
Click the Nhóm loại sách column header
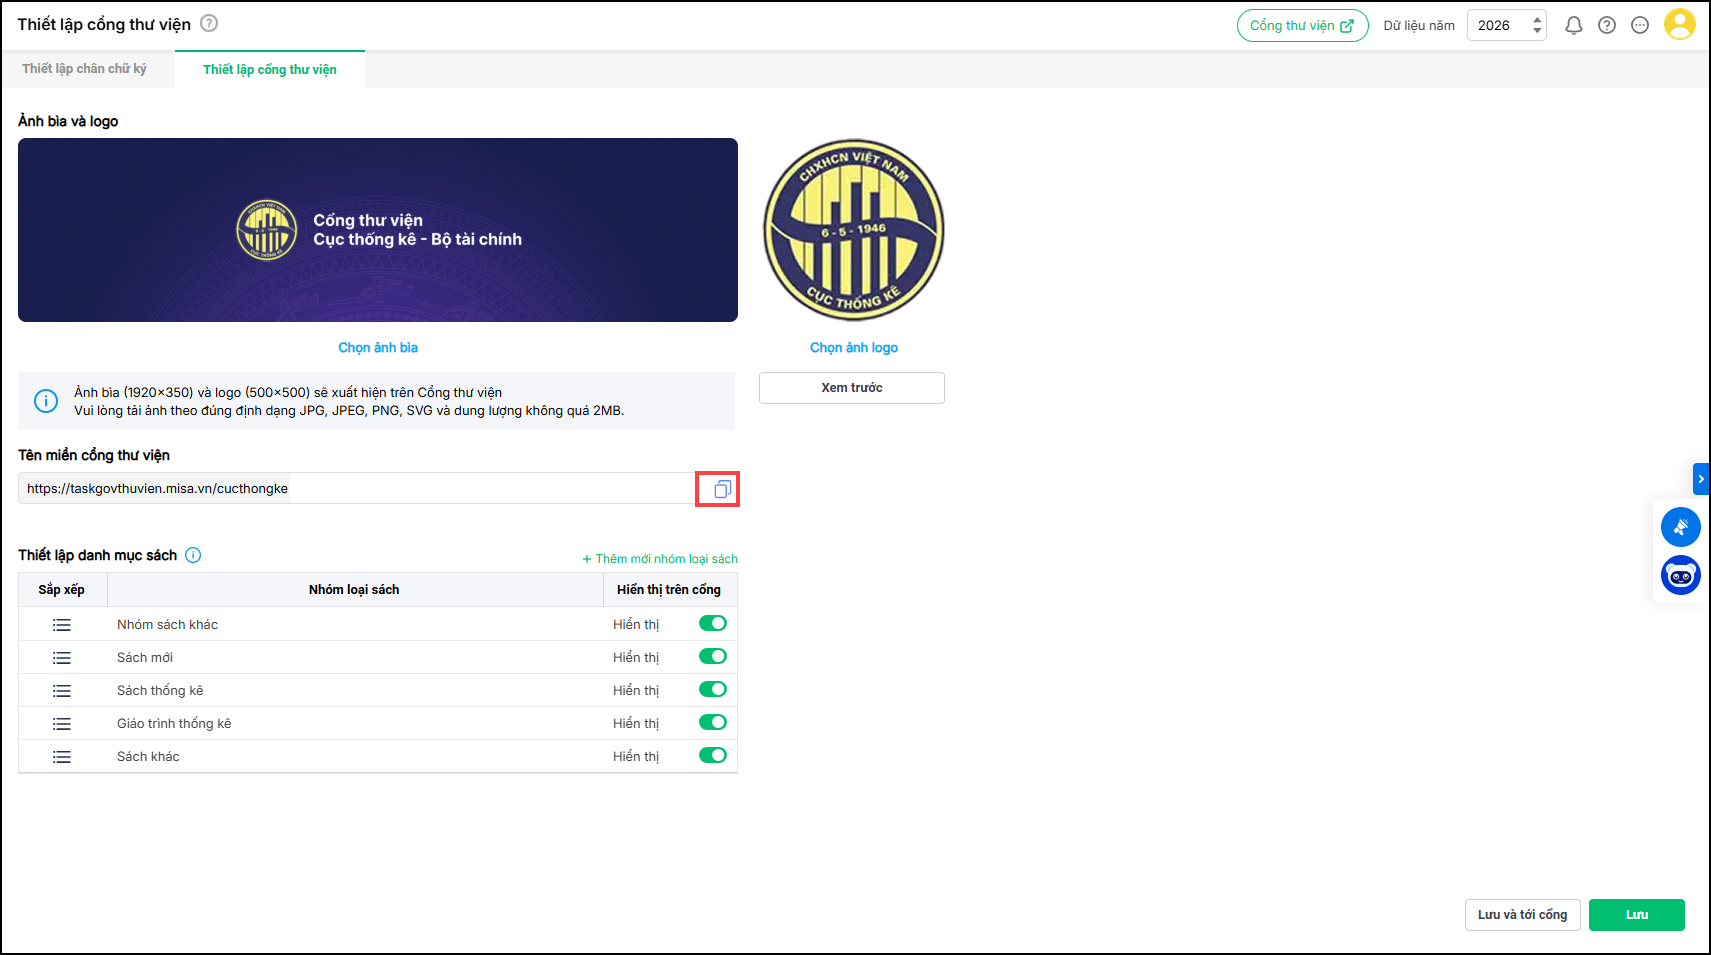pyautogui.click(x=354, y=590)
